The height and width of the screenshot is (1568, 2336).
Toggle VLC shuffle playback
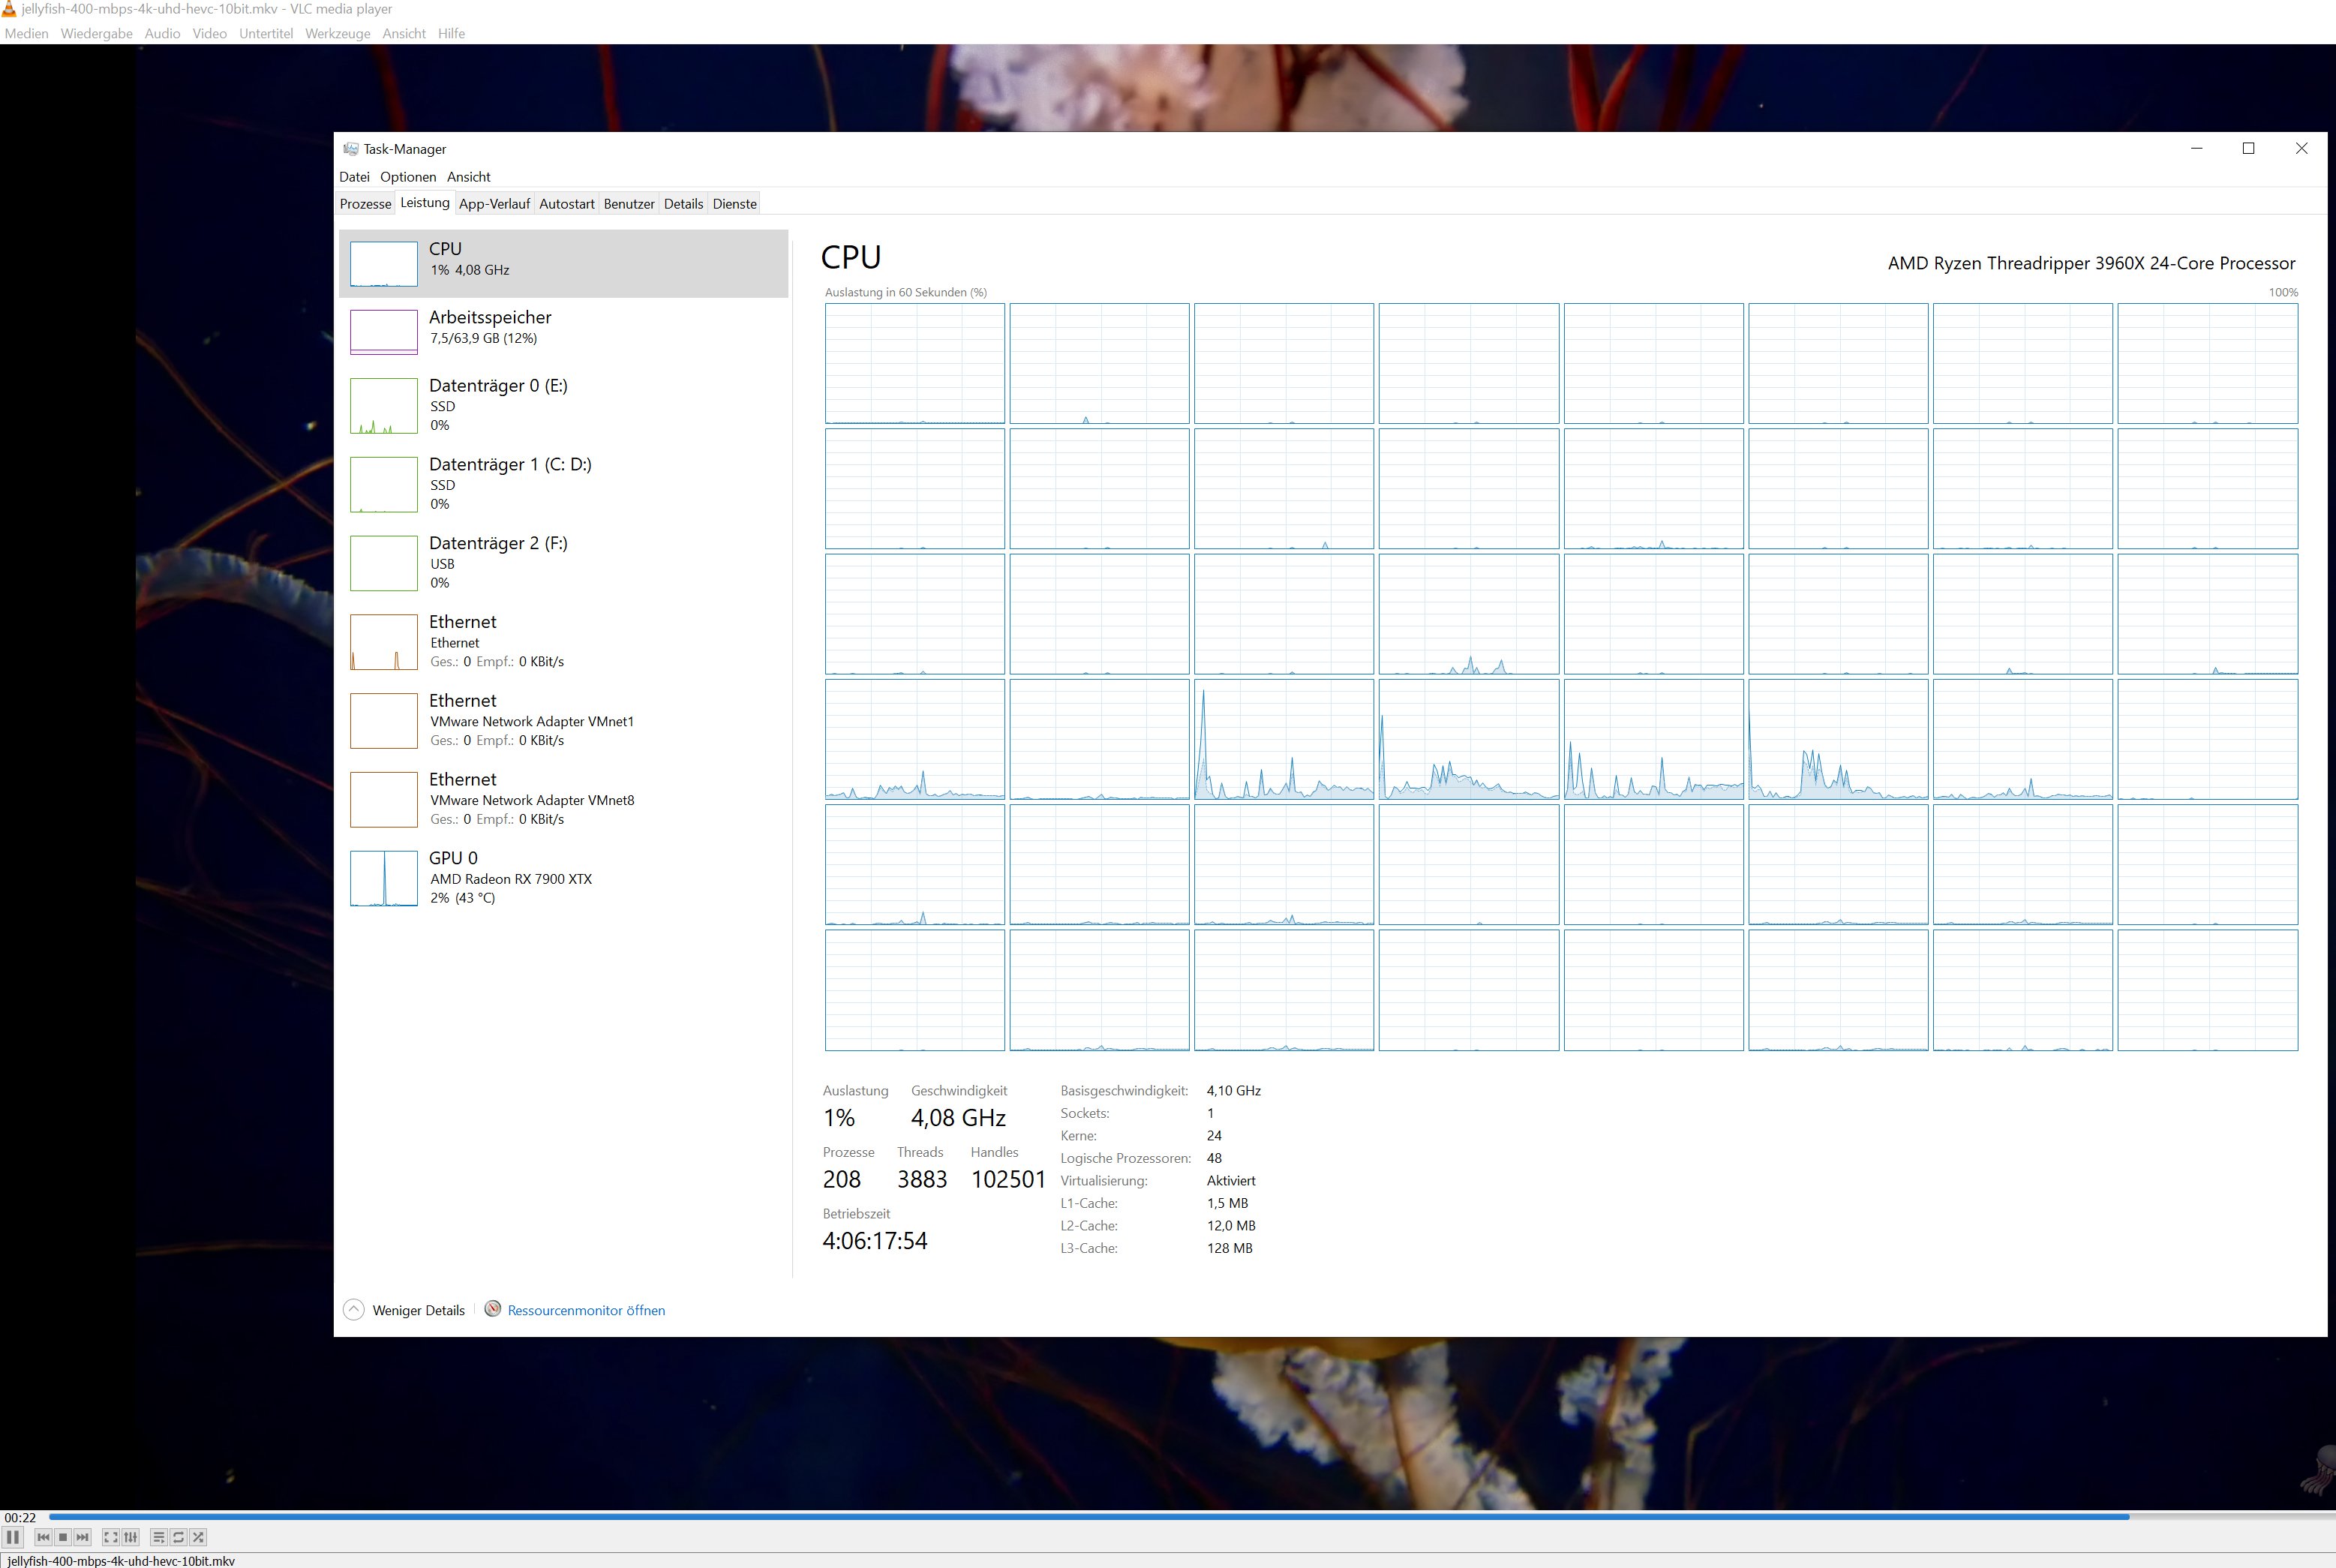point(198,1537)
